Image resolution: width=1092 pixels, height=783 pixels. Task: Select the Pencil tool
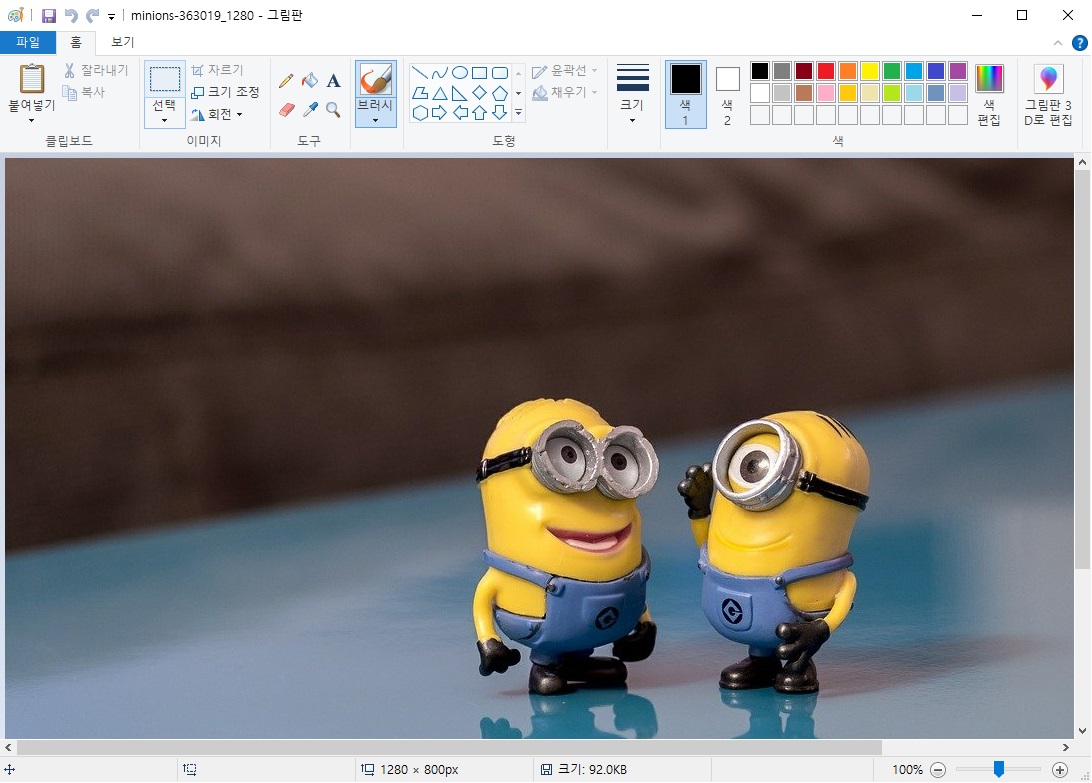click(286, 81)
